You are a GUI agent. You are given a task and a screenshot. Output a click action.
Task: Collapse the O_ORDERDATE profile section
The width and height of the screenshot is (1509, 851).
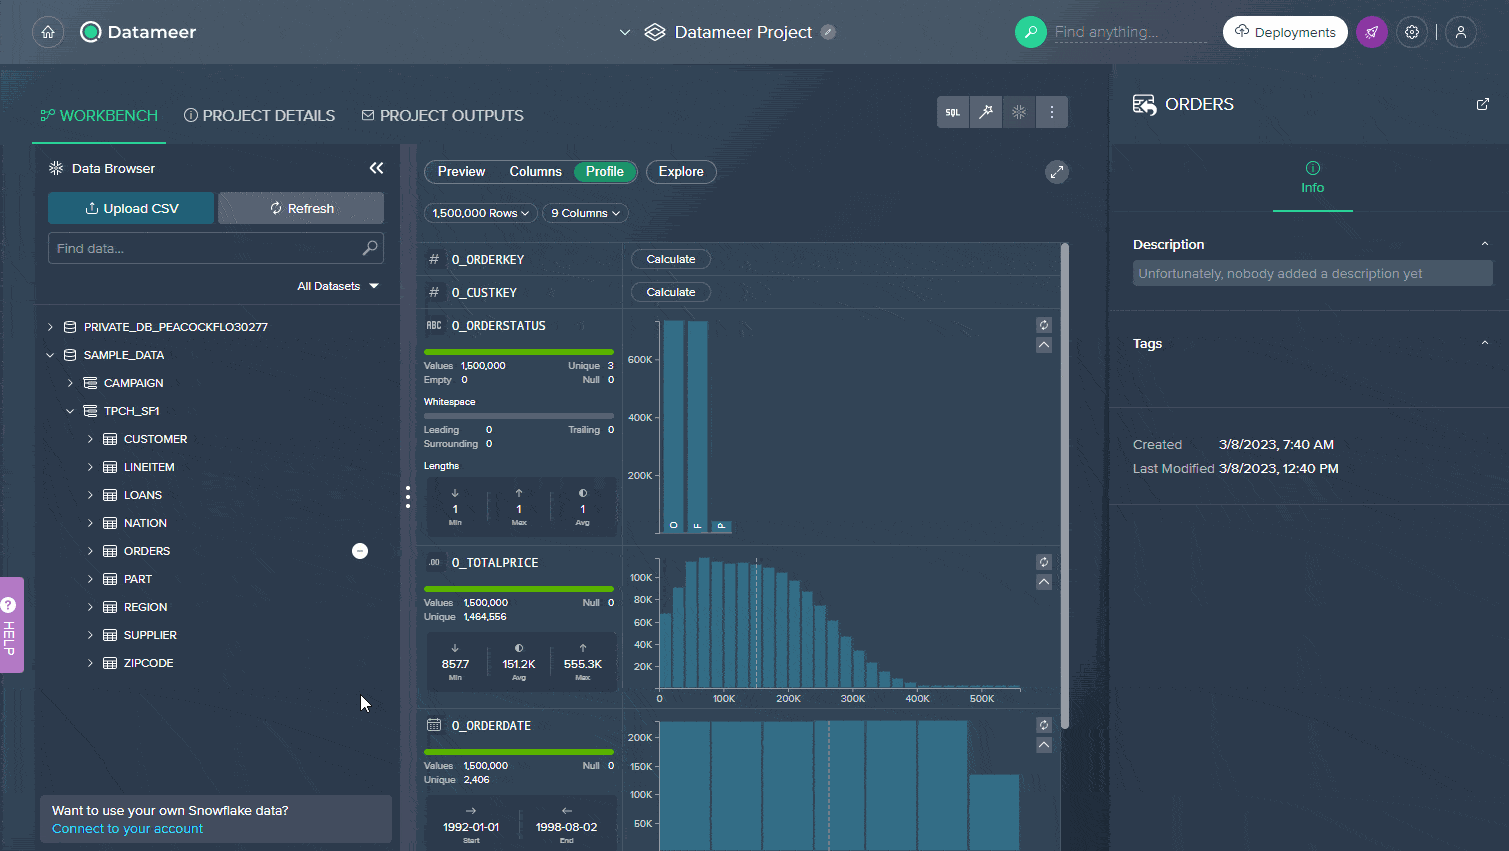point(1044,745)
